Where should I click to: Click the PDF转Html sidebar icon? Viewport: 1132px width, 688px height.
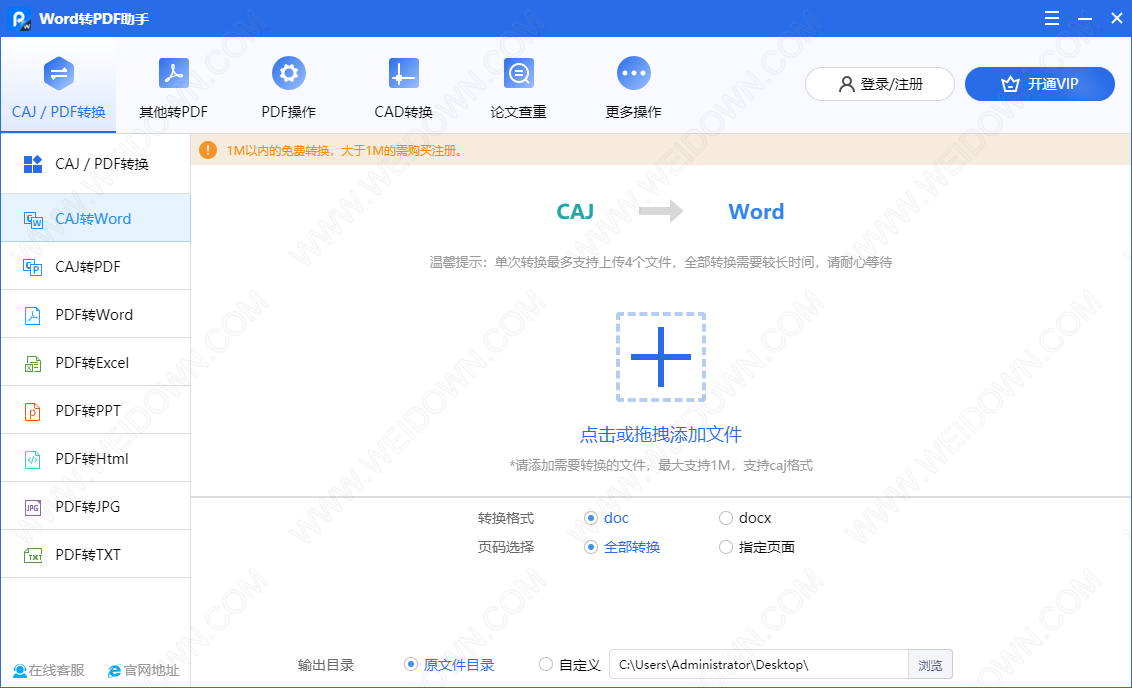[x=32, y=459]
